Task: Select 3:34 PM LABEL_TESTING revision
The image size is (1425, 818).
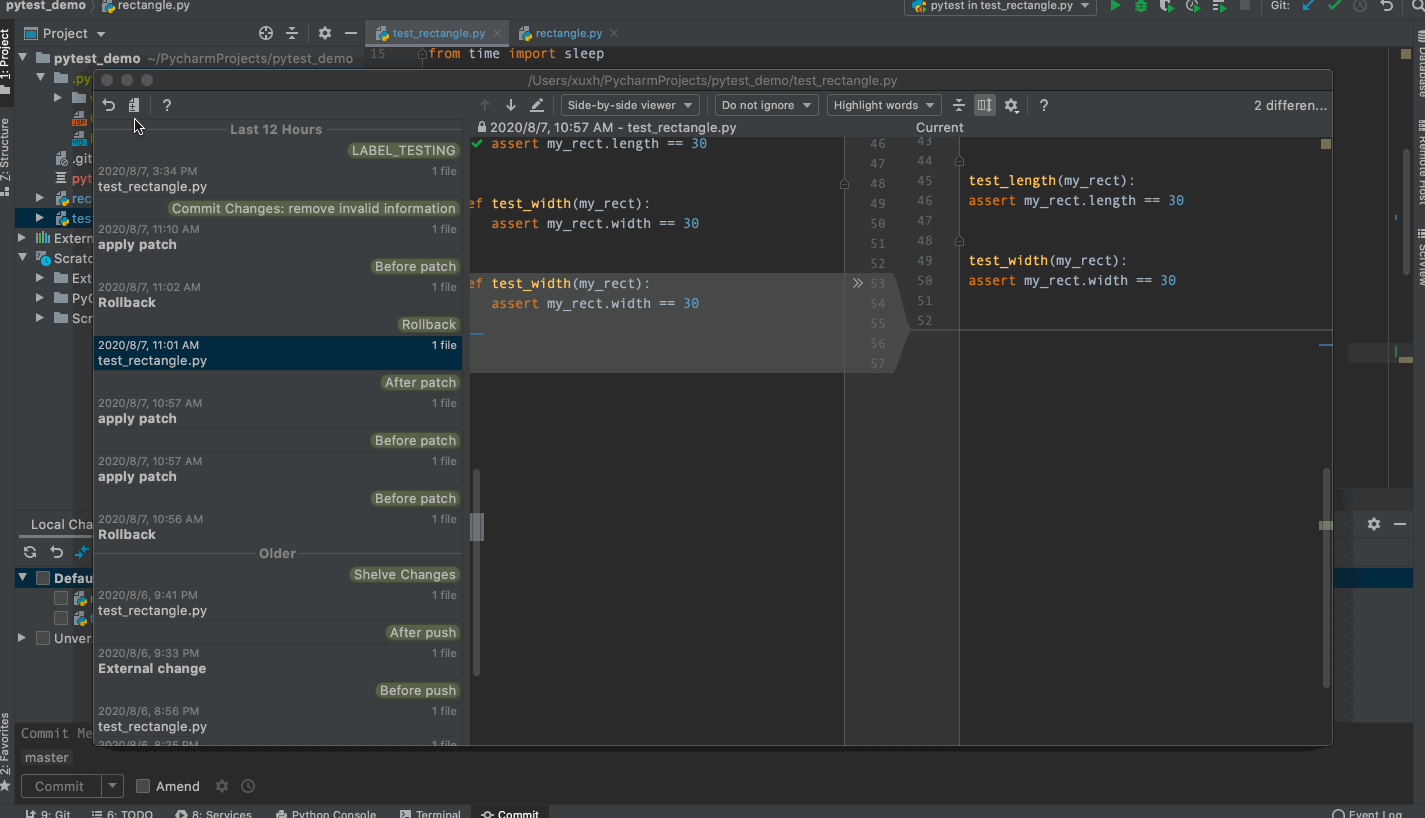Action: point(278,178)
